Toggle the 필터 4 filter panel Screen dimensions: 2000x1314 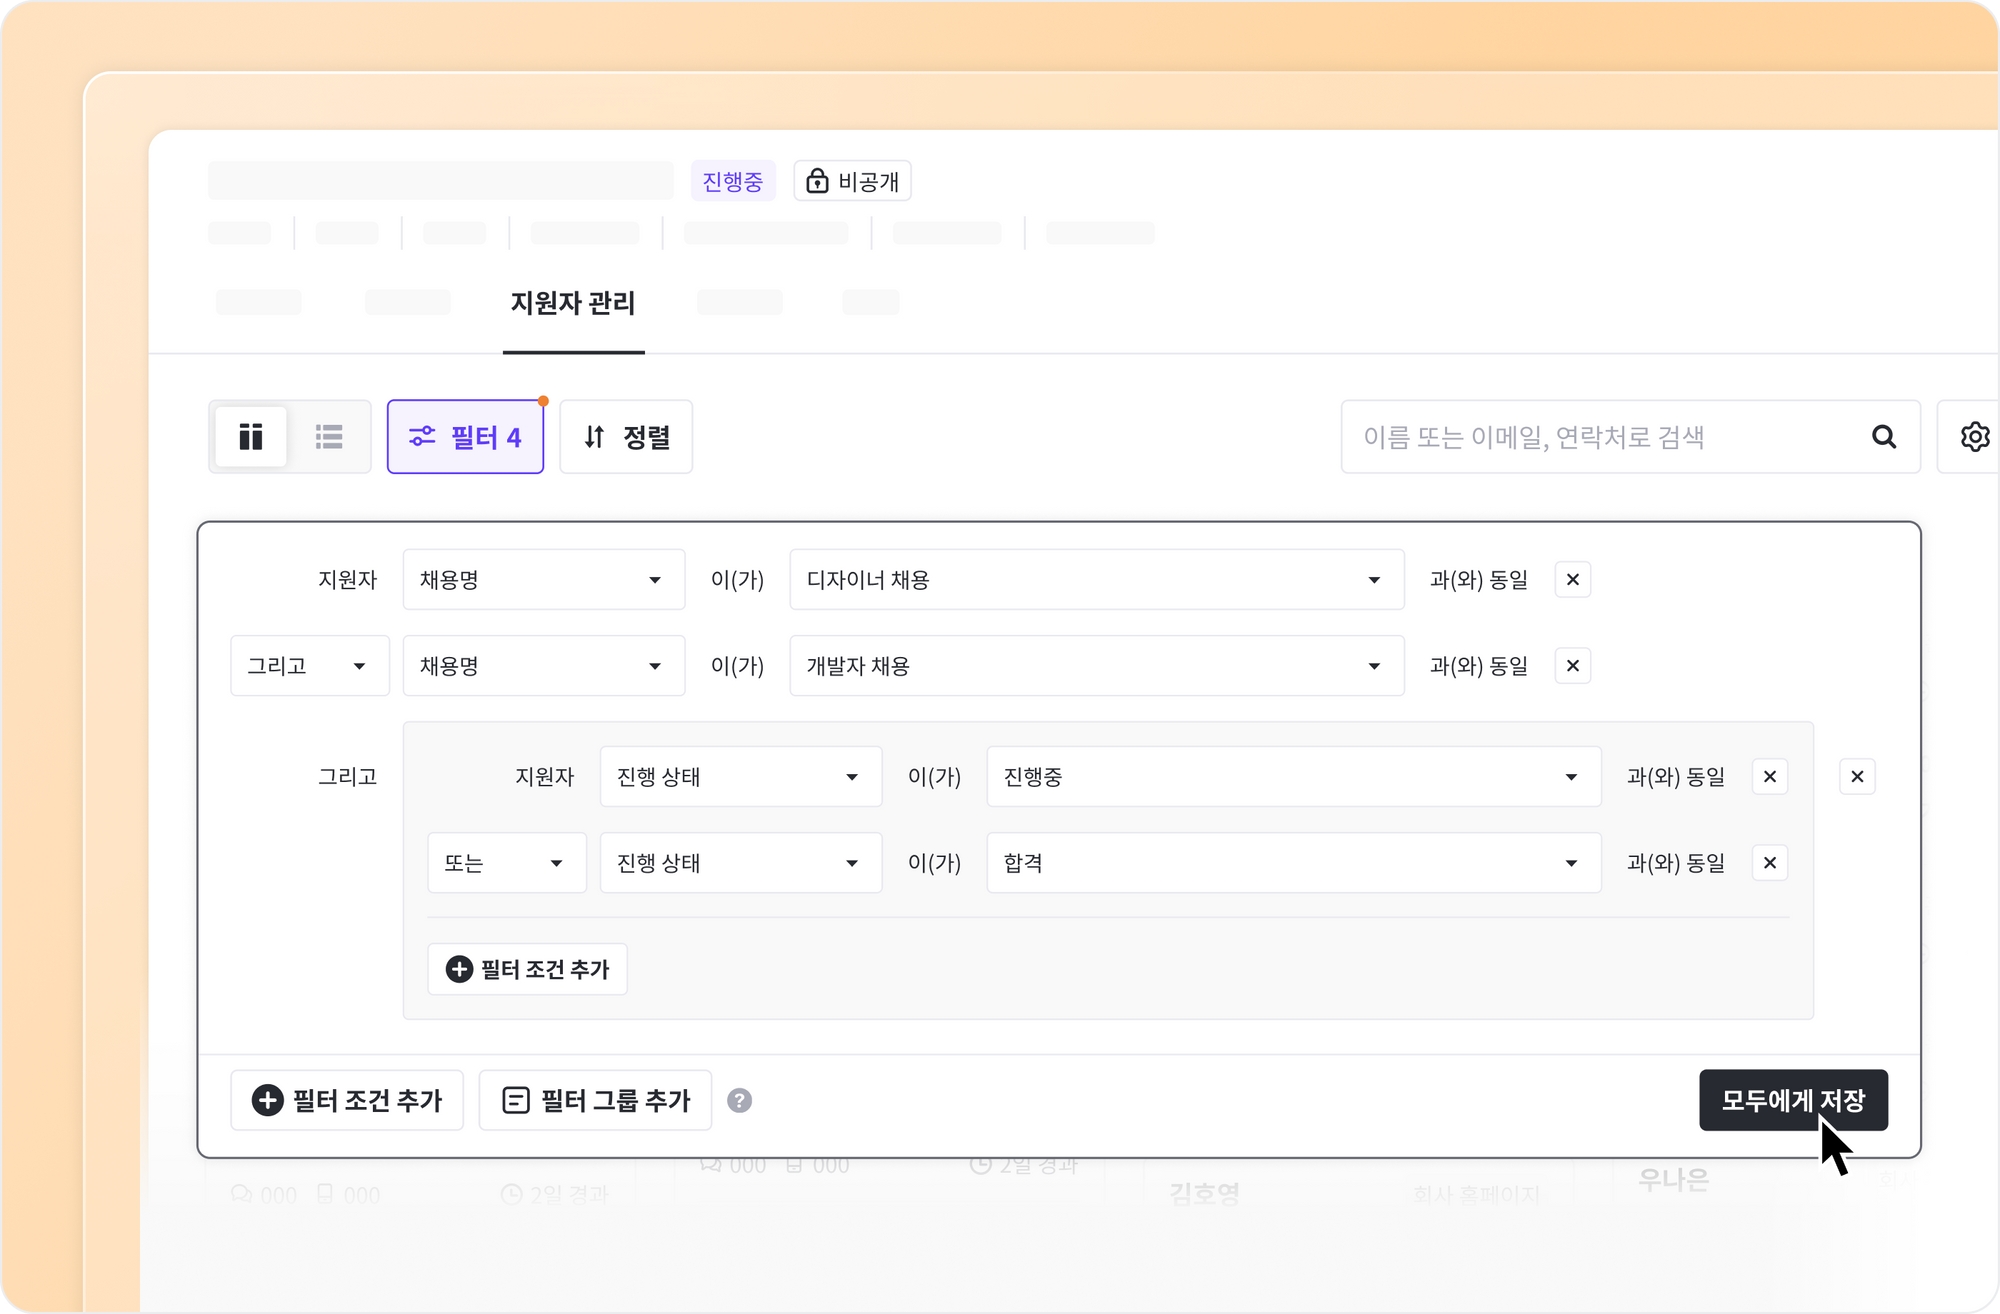(x=465, y=437)
